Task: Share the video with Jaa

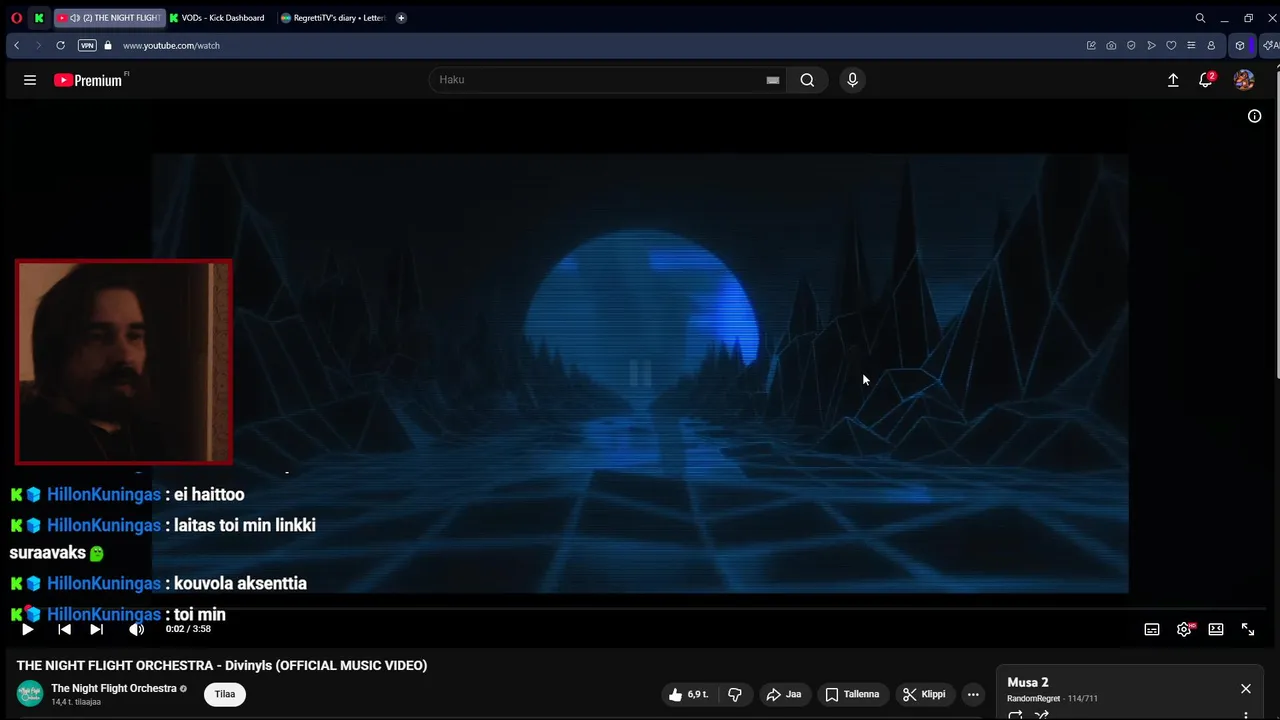Action: tap(784, 694)
